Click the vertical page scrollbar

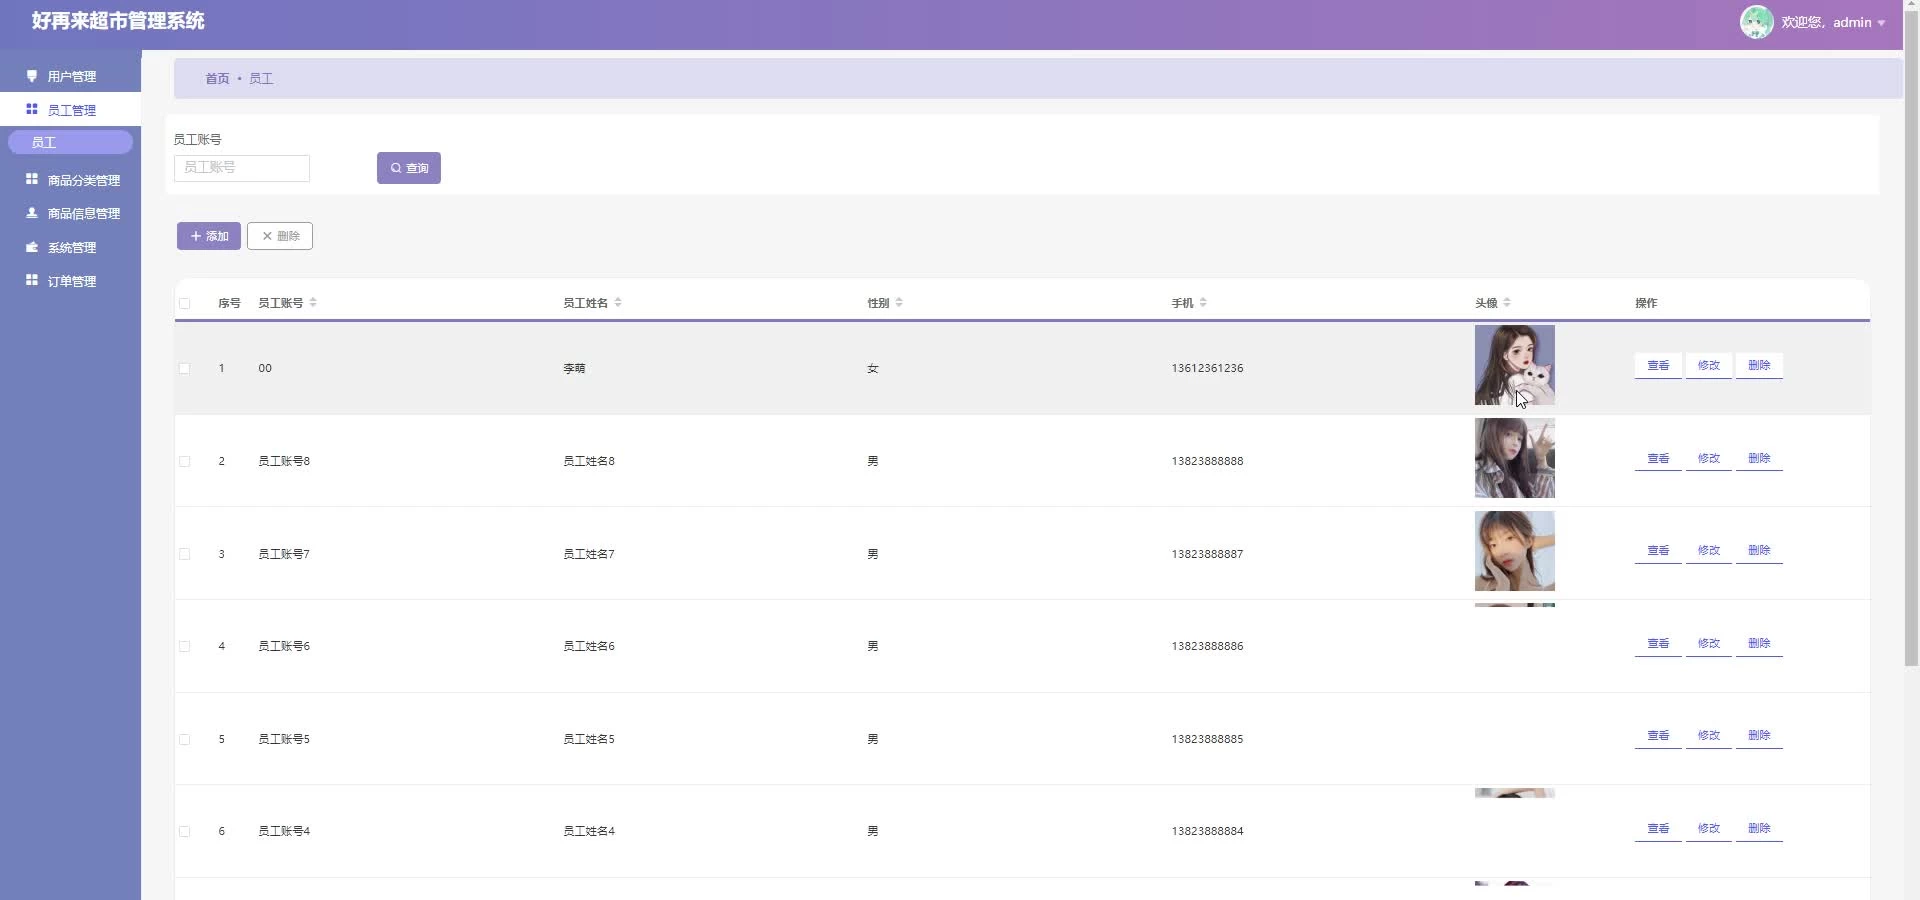click(x=1911, y=350)
